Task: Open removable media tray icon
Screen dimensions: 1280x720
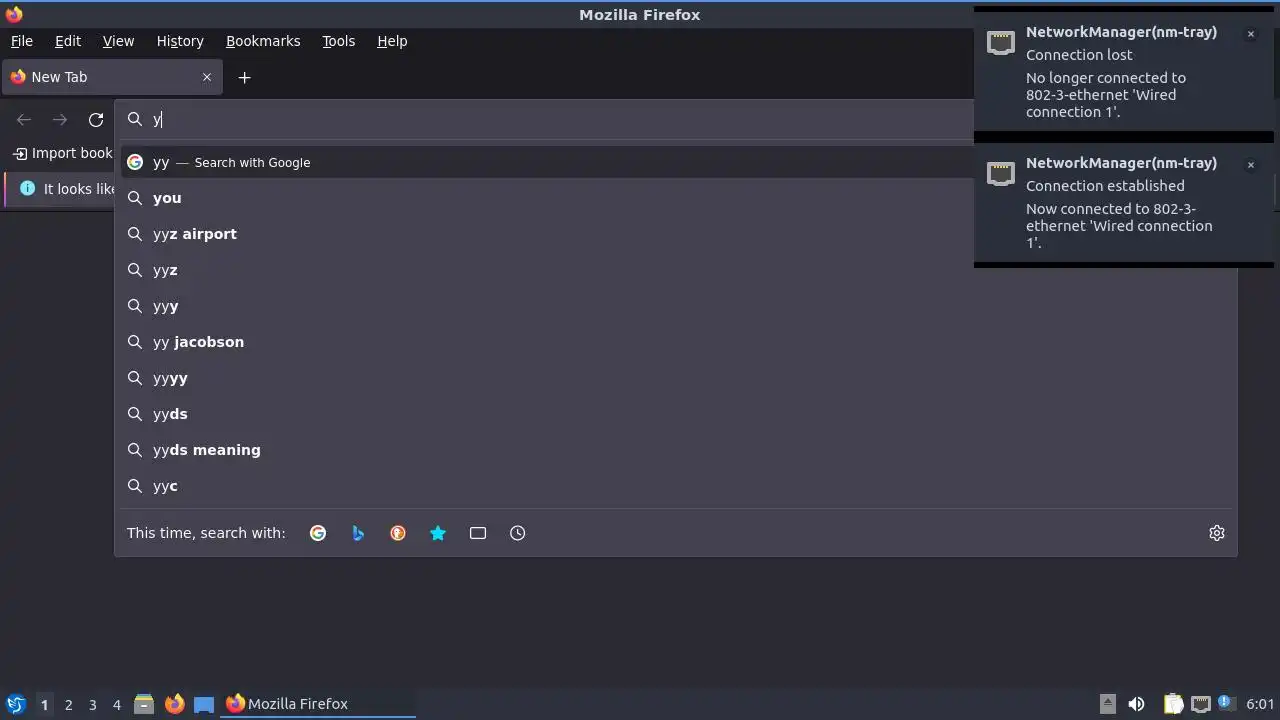Action: 1107,704
